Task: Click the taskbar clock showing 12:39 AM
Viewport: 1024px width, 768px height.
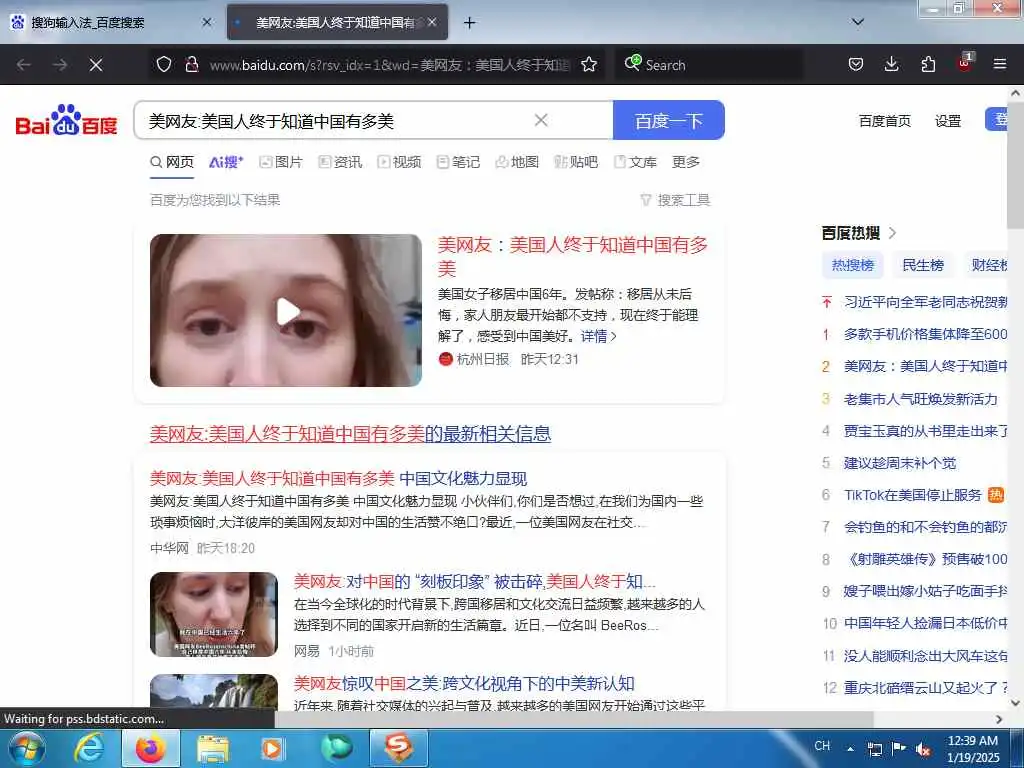Action: 972,749
